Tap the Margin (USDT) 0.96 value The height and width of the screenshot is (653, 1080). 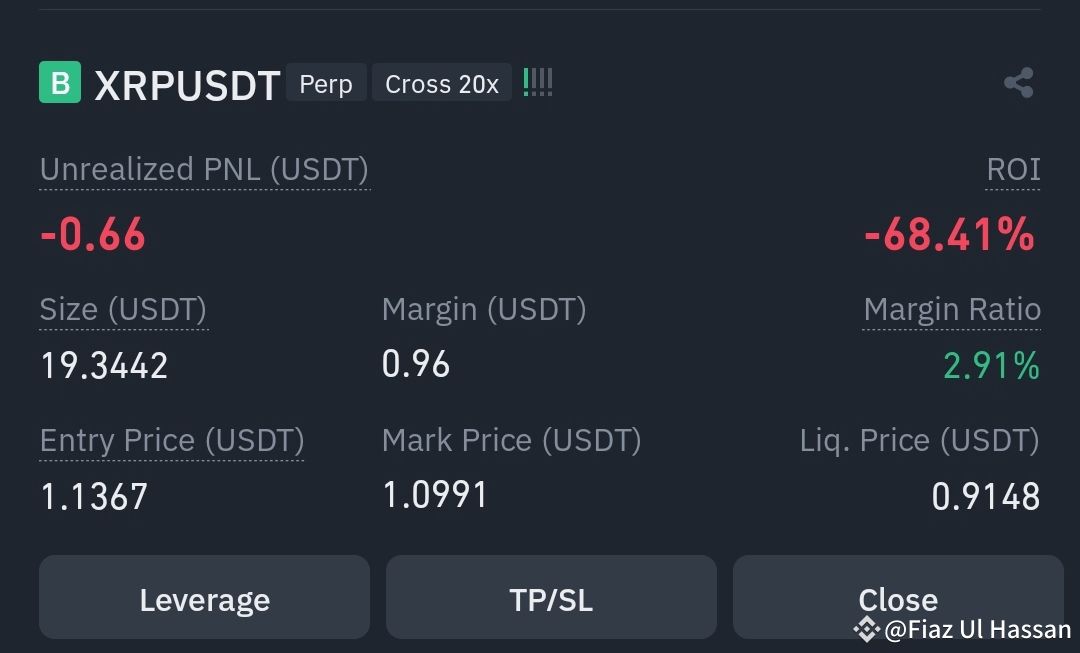pyautogui.click(x=416, y=364)
